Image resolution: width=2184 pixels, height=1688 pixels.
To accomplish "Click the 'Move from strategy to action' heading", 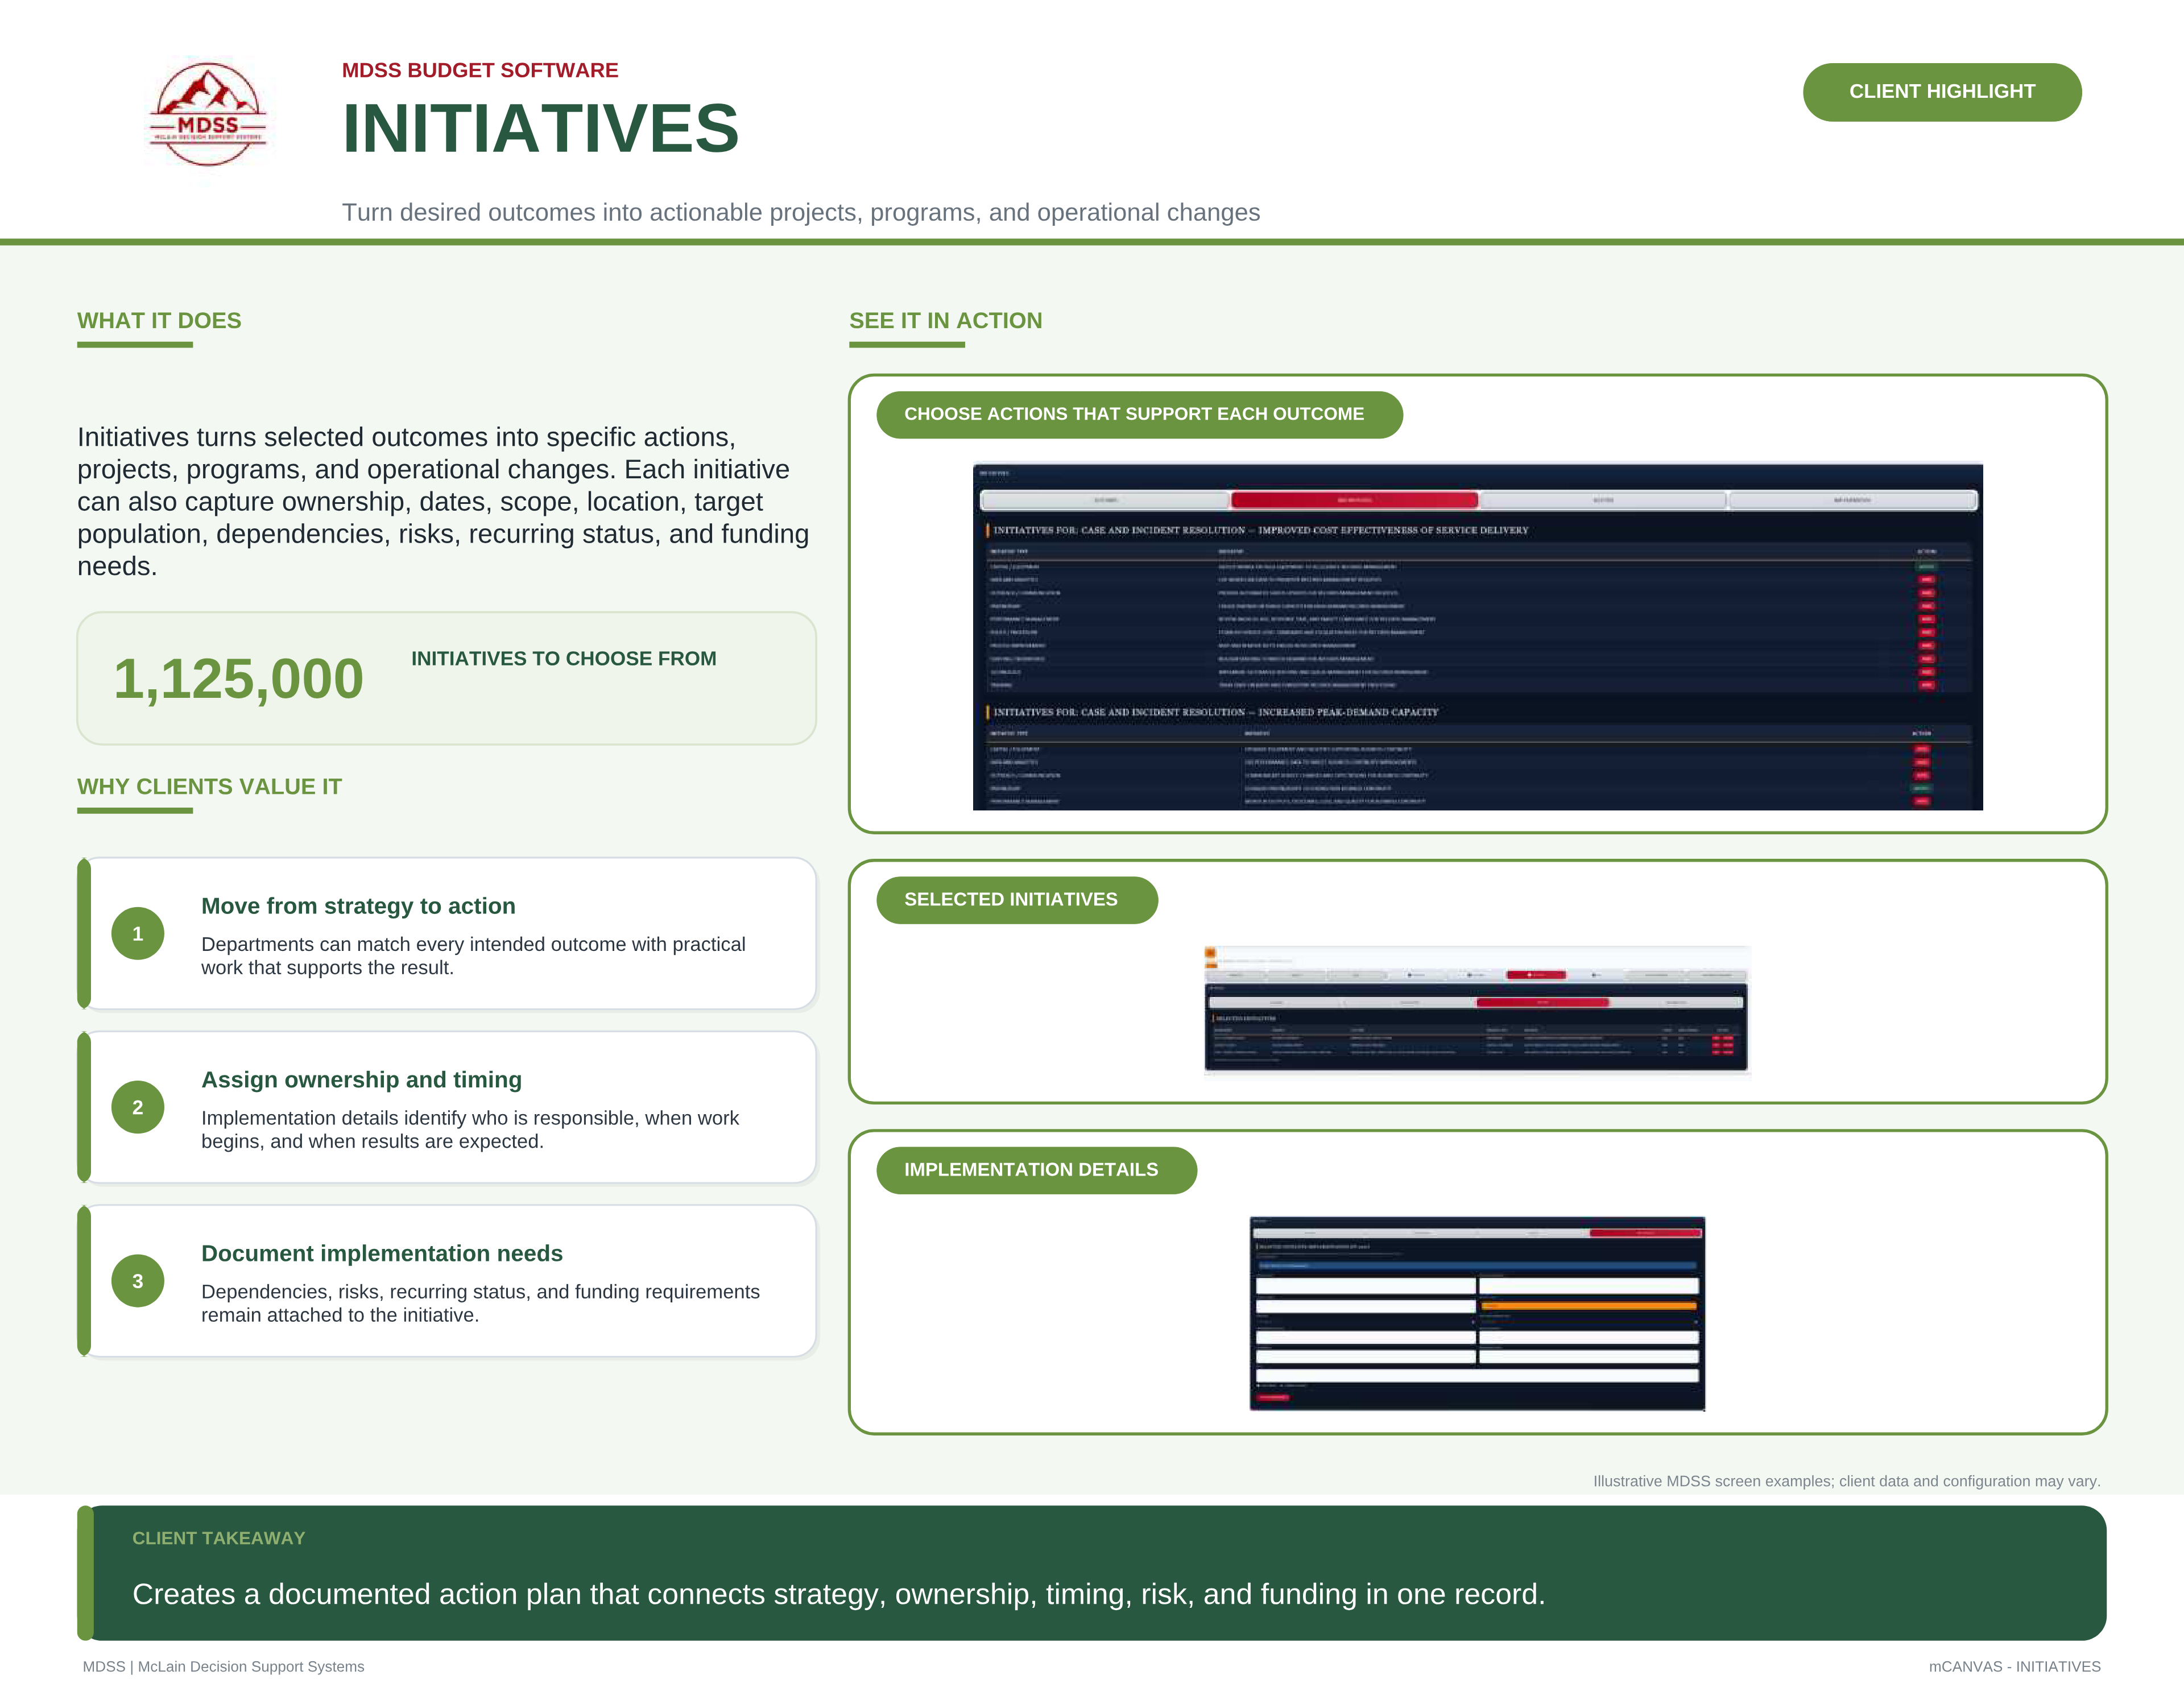I will coord(358,906).
